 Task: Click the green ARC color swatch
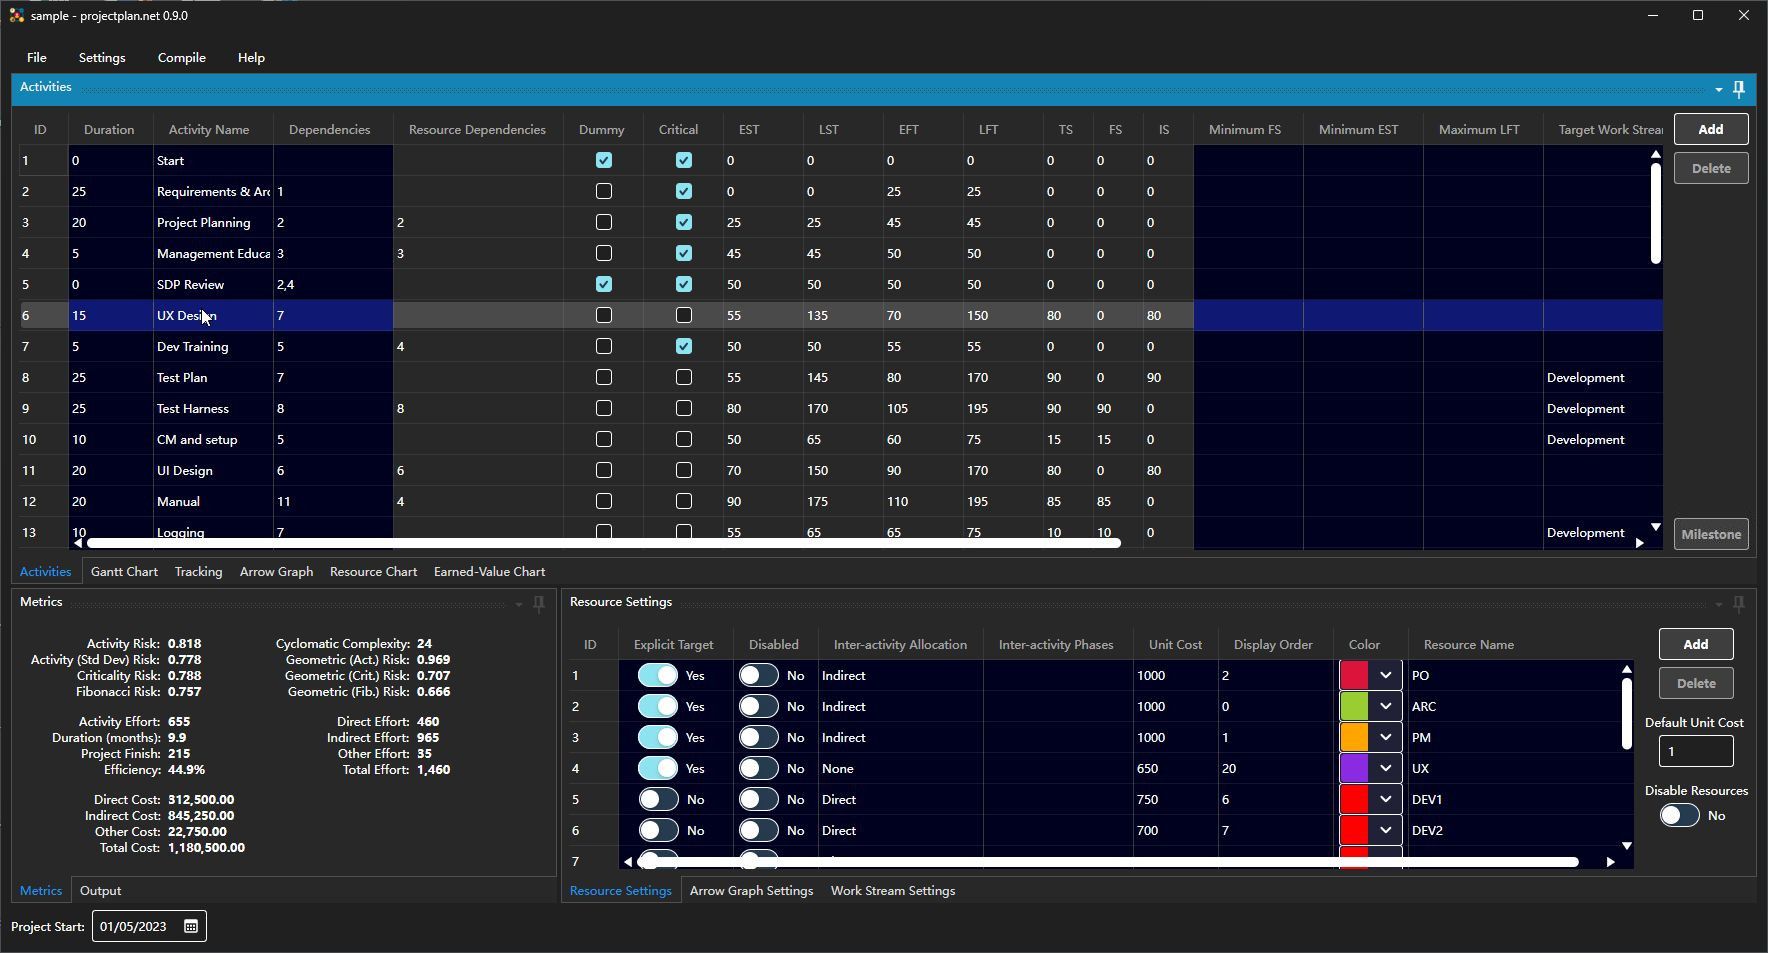point(1354,706)
